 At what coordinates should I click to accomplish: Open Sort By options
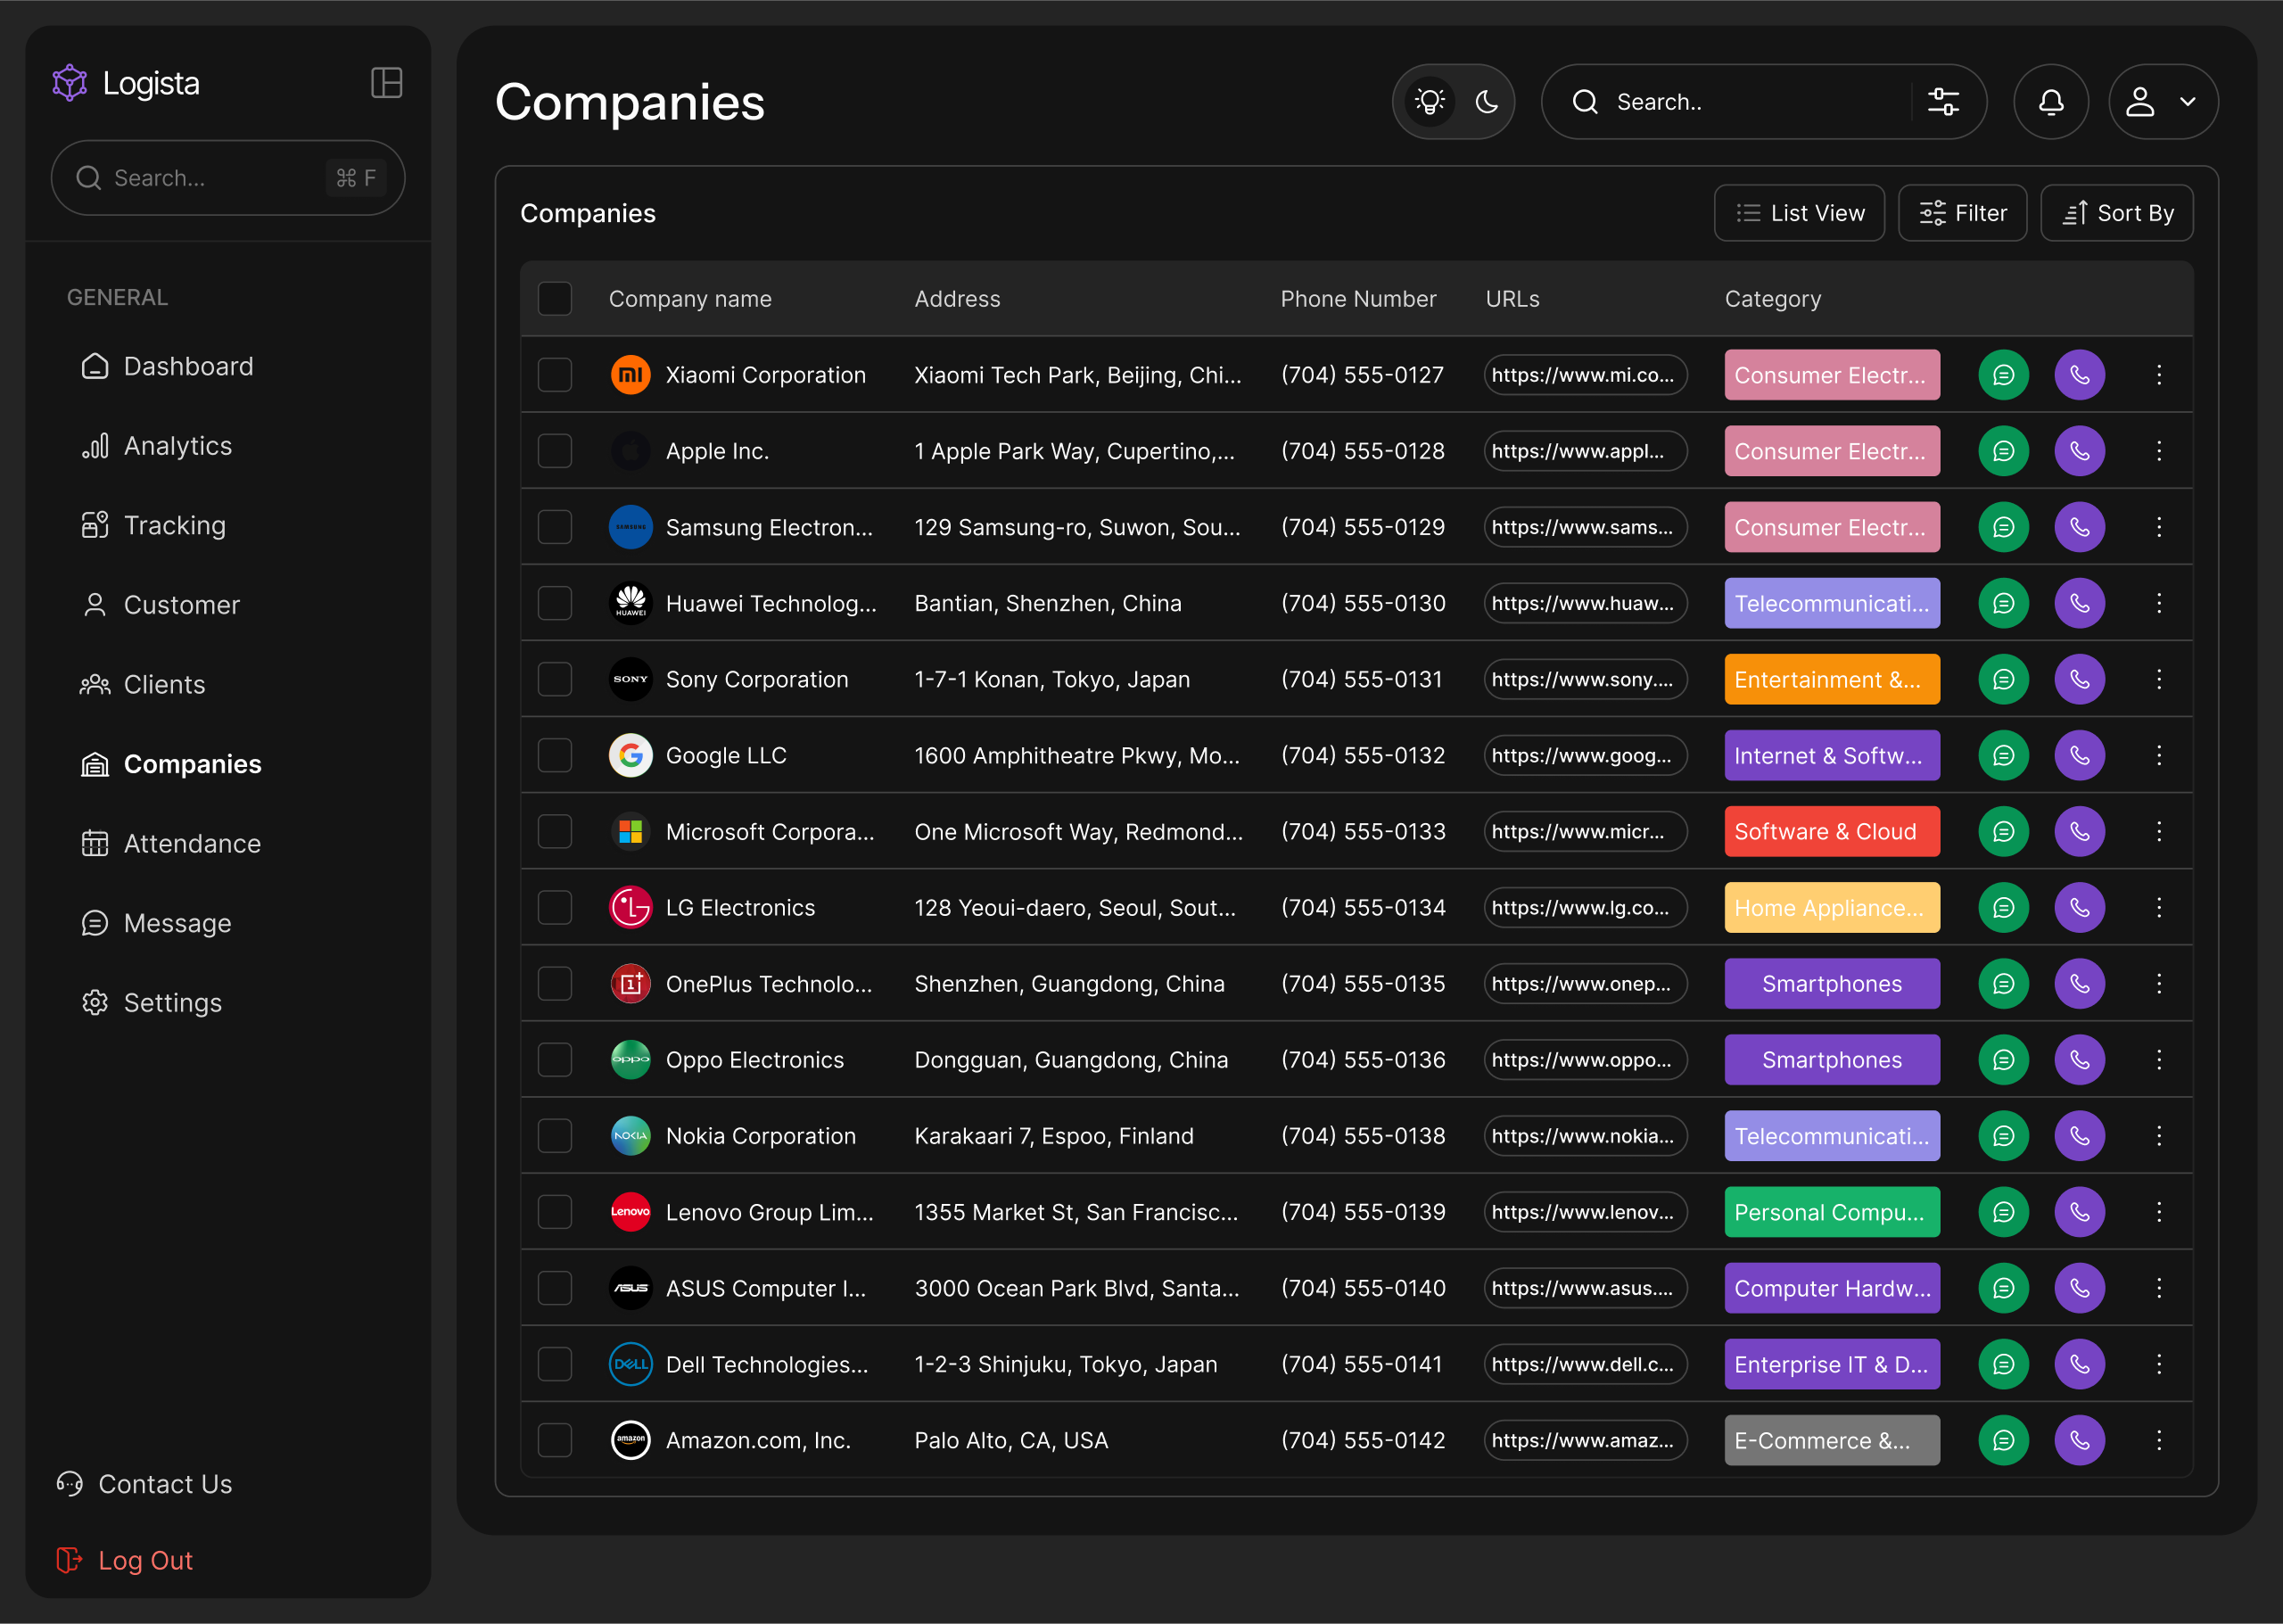point(2117,213)
